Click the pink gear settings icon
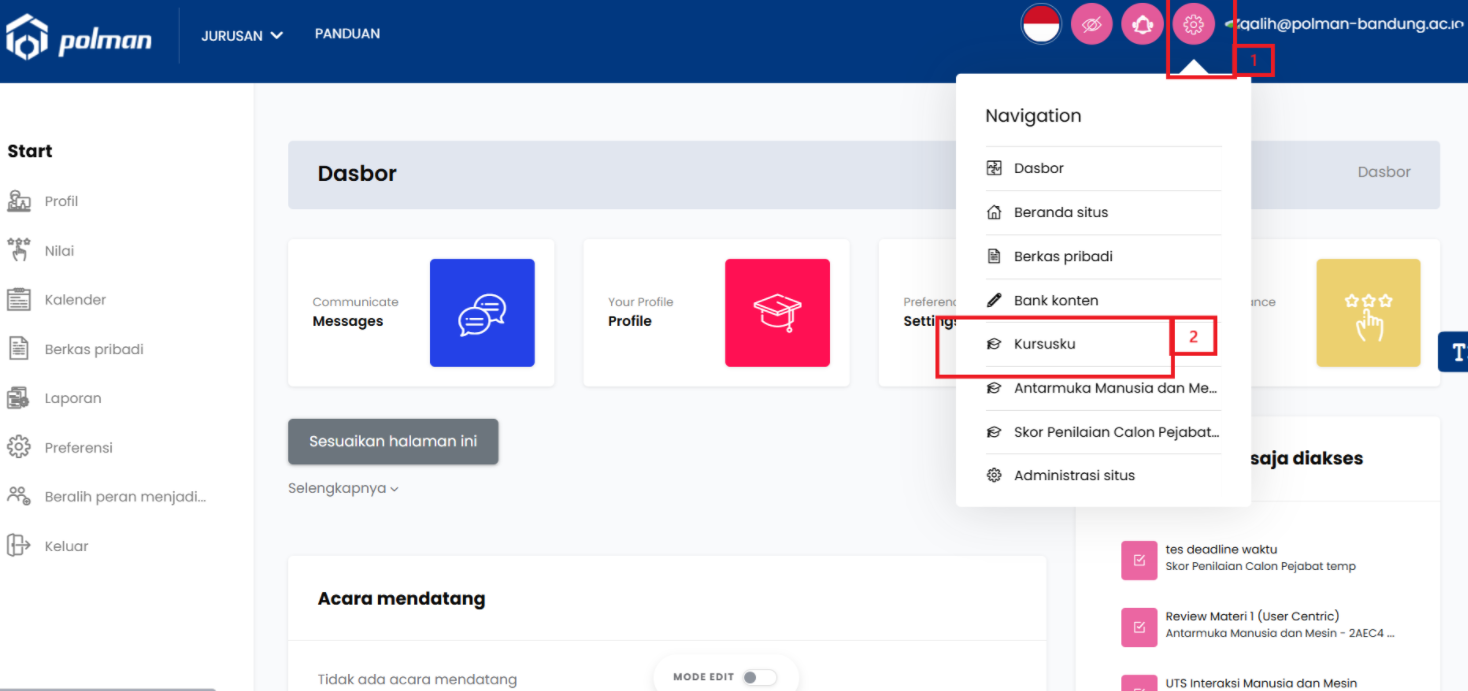 point(1192,25)
